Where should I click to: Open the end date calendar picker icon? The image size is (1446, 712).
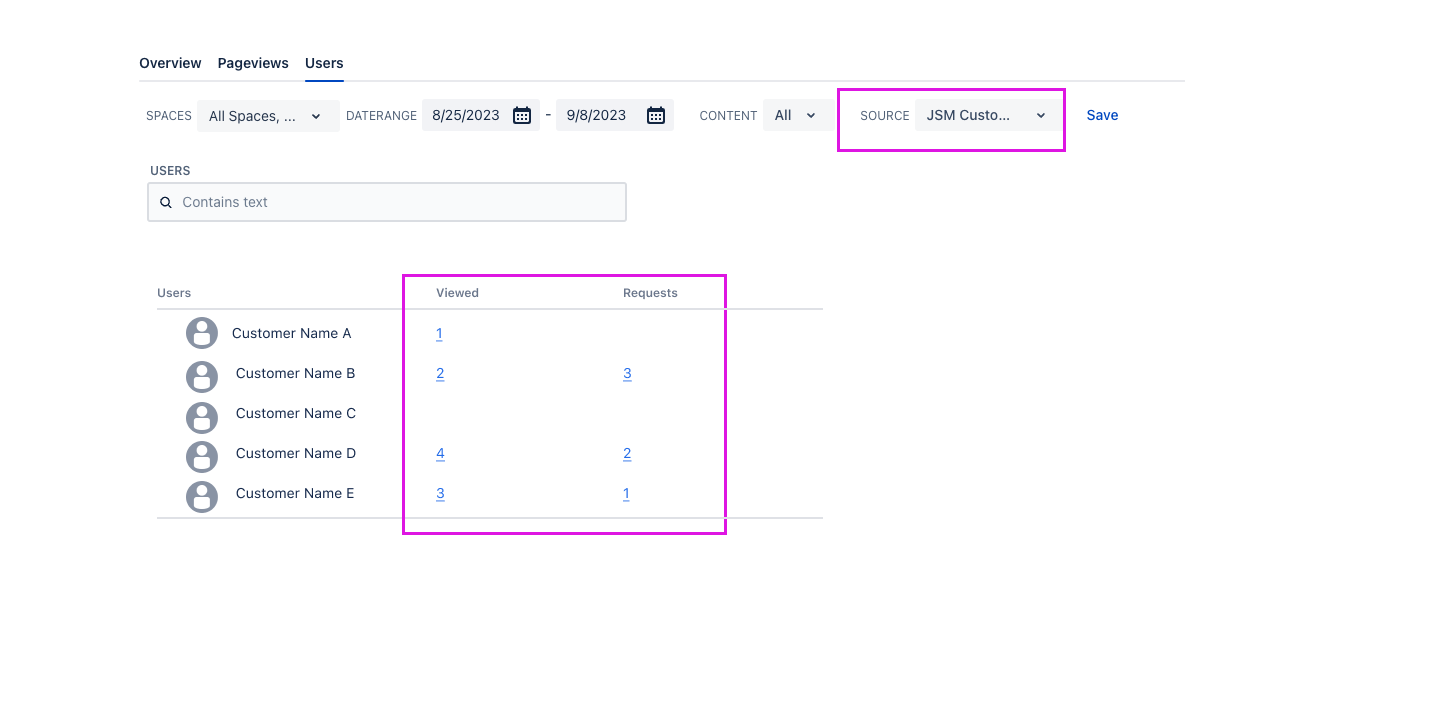656,116
